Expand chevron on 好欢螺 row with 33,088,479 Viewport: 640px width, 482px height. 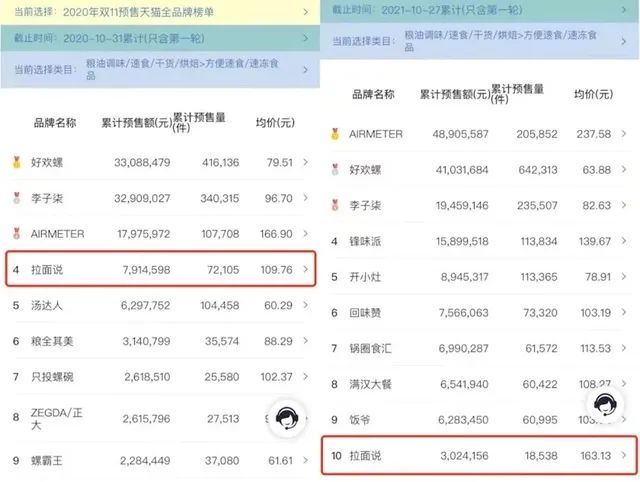(305, 162)
